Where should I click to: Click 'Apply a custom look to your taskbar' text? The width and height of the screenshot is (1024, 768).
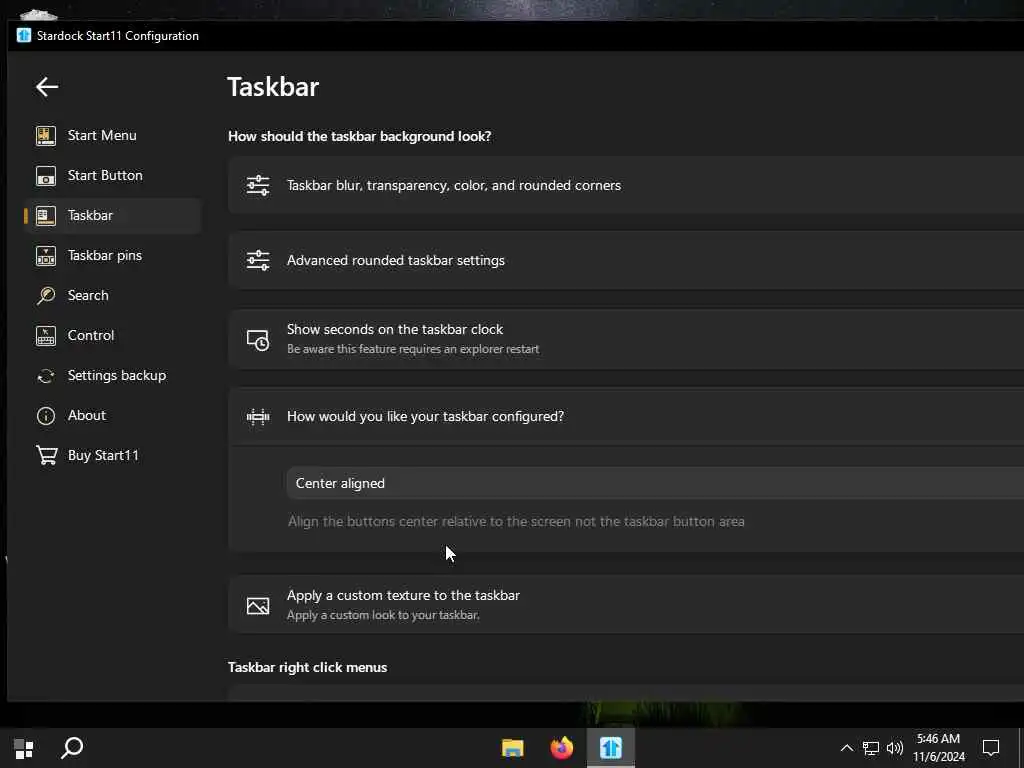(383, 615)
